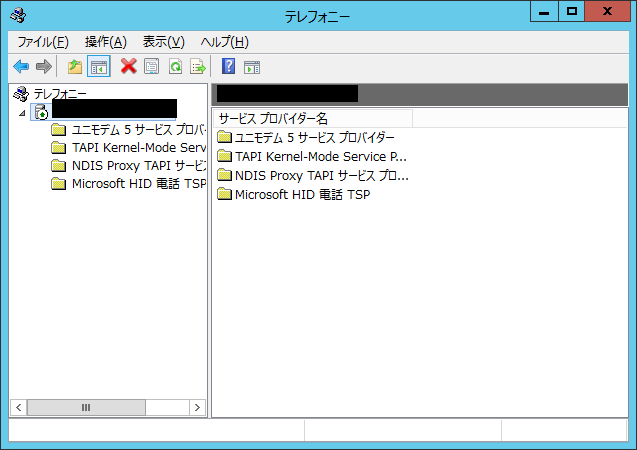This screenshot has height=450, width=637.
Task: Open the 操作(A) menu
Action: point(106,42)
